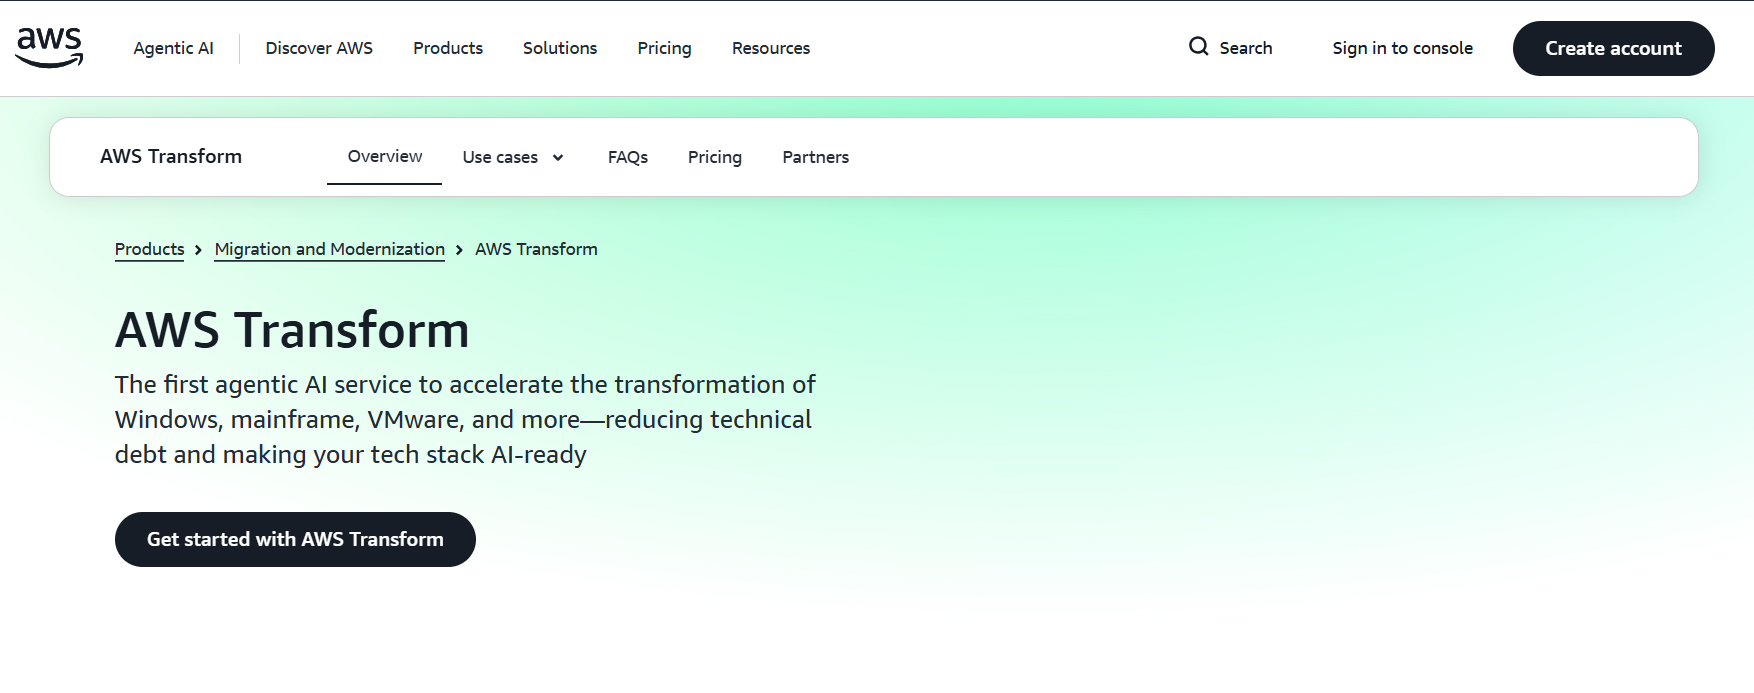Follow the Products breadcrumb link
1754x693 pixels.
(x=150, y=249)
